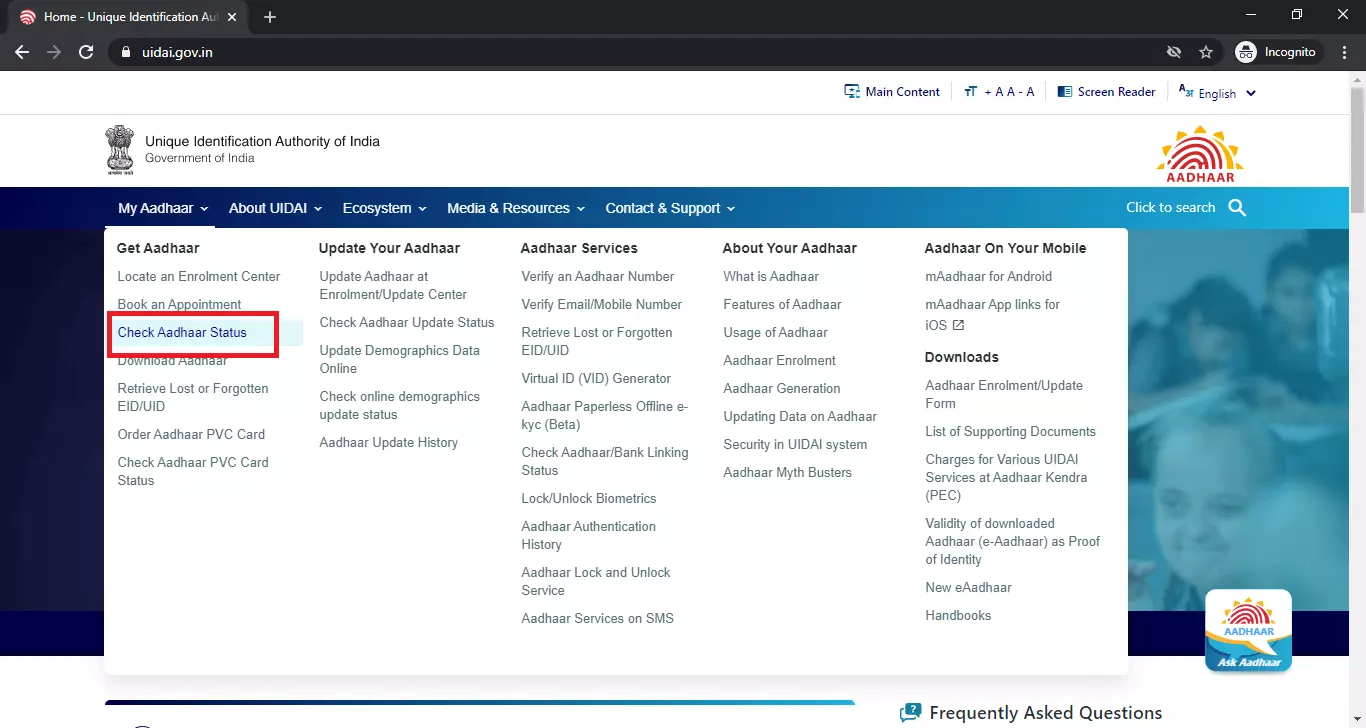
Task: Open Screen Reader access link
Action: (1106, 92)
